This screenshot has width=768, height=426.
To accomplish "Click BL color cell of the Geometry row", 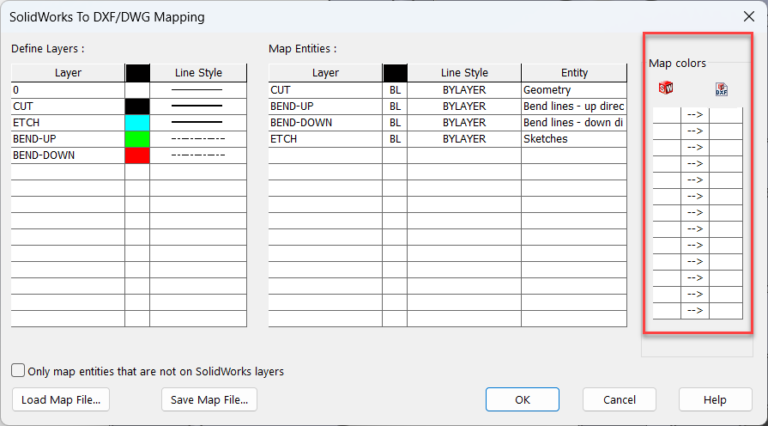I will coord(395,90).
